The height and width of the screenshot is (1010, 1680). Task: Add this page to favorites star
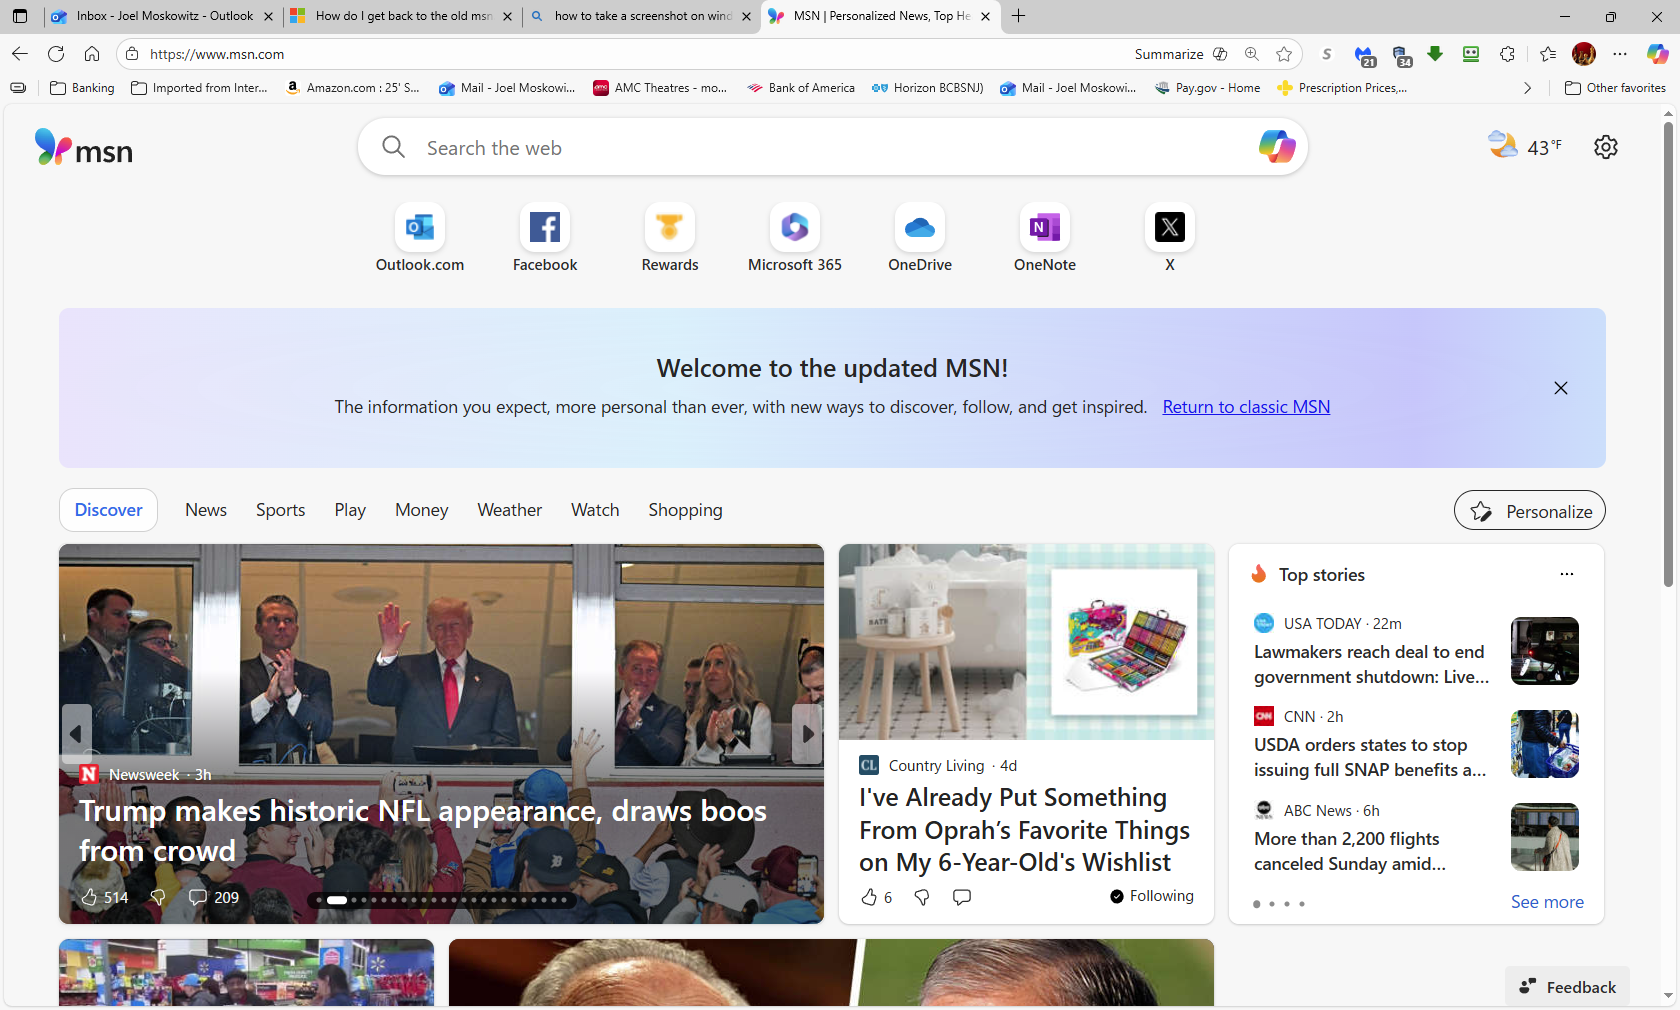(x=1284, y=54)
